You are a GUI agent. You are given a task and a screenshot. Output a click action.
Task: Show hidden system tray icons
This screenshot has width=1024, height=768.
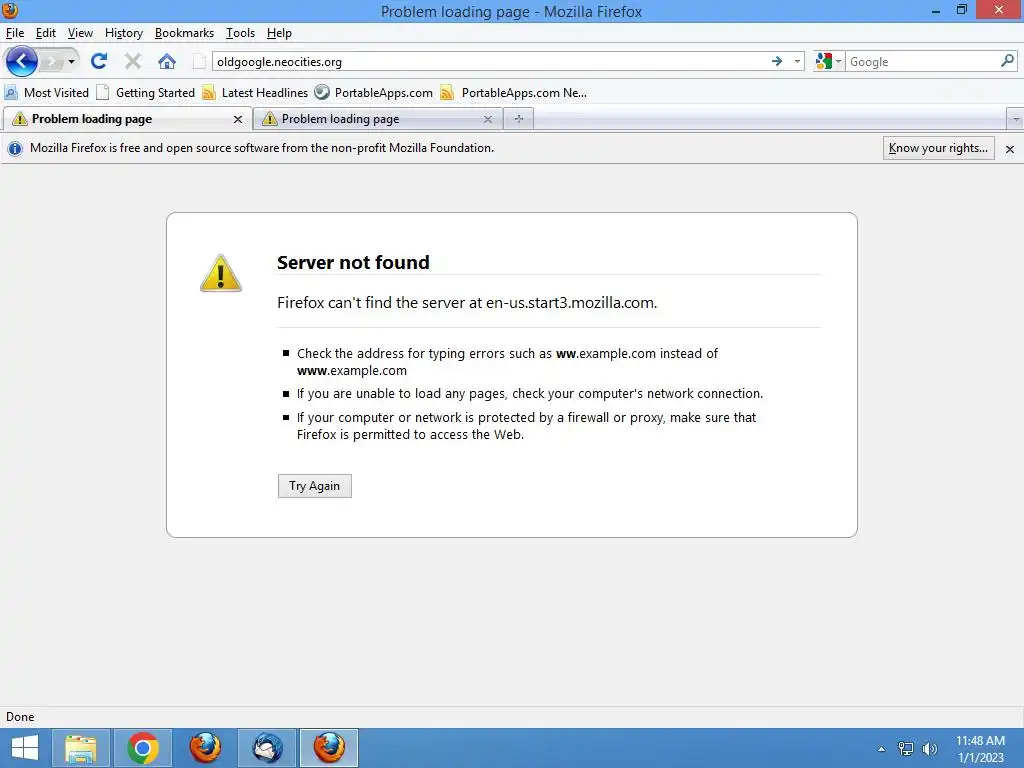[x=882, y=749]
